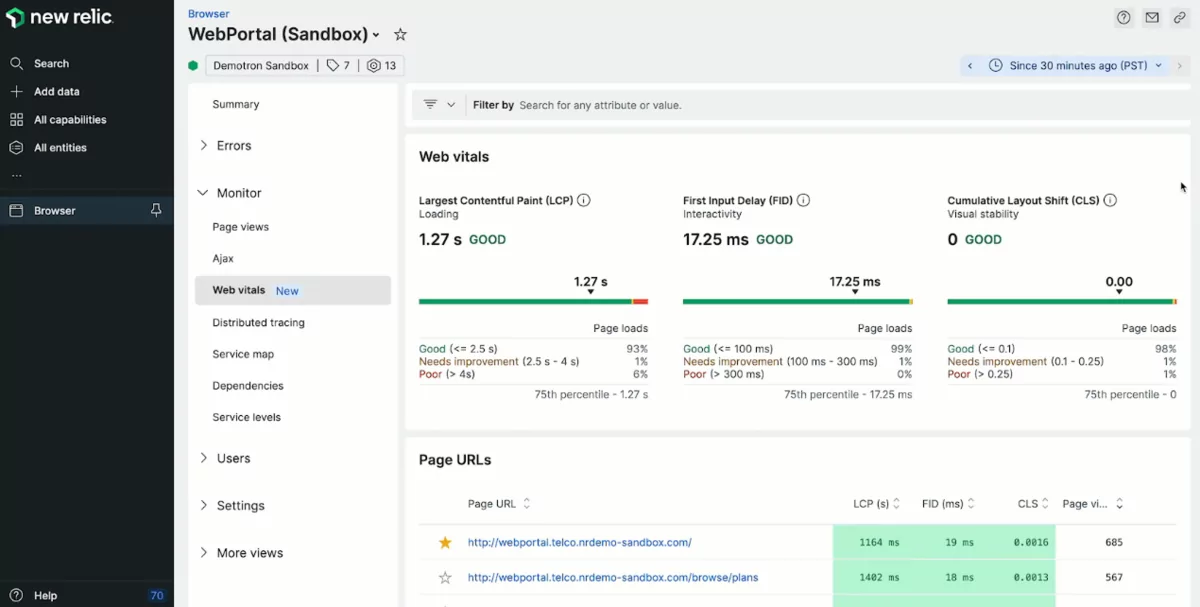
Task: Open the browse/plans page URL link
Action: pos(613,577)
